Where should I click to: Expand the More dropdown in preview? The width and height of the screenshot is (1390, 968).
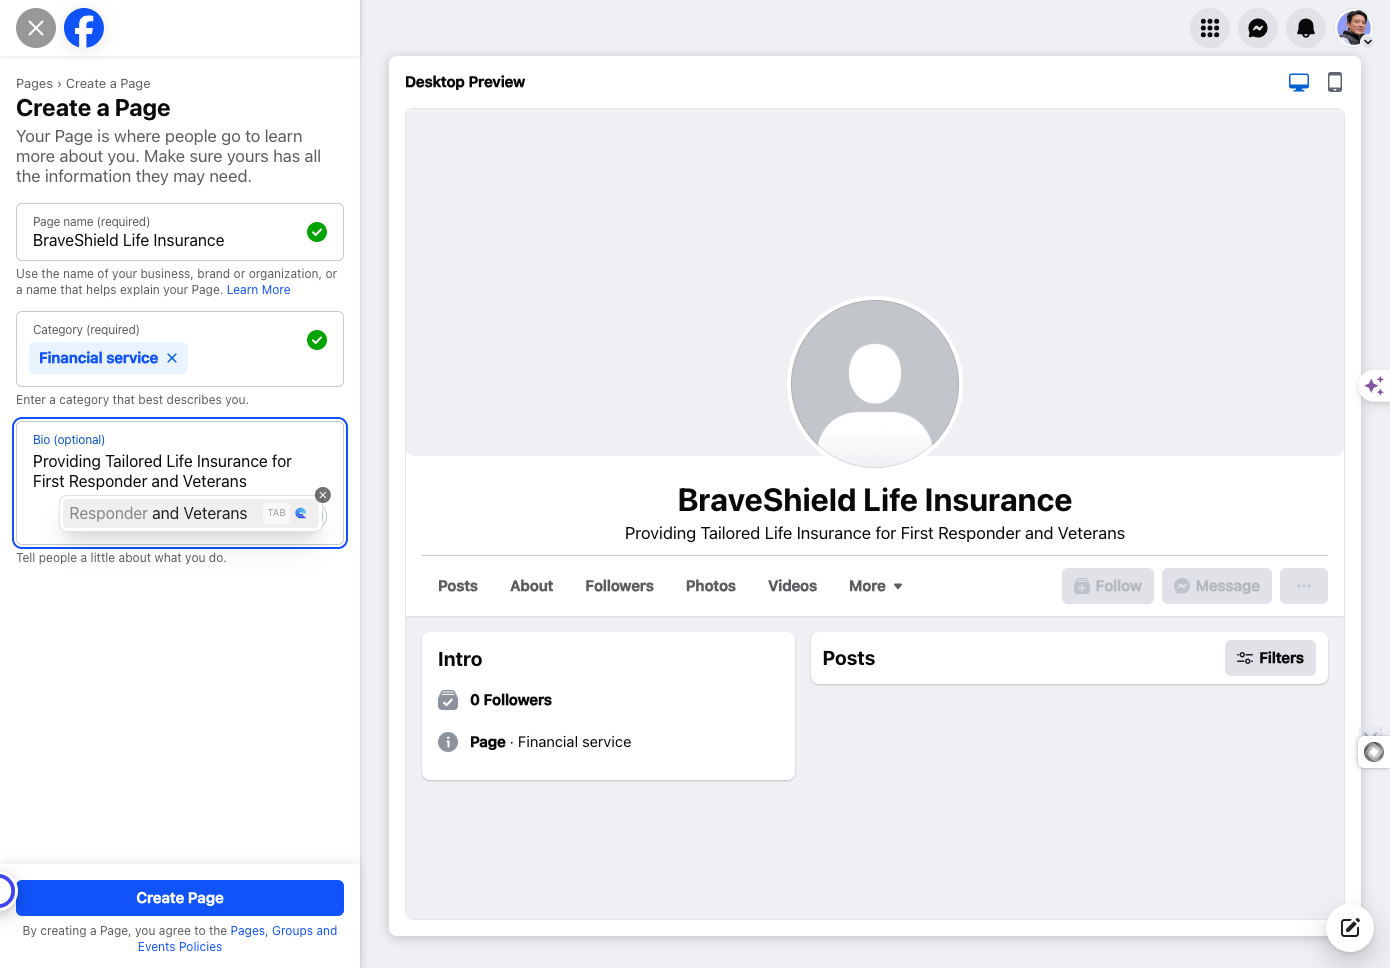pyautogui.click(x=876, y=586)
